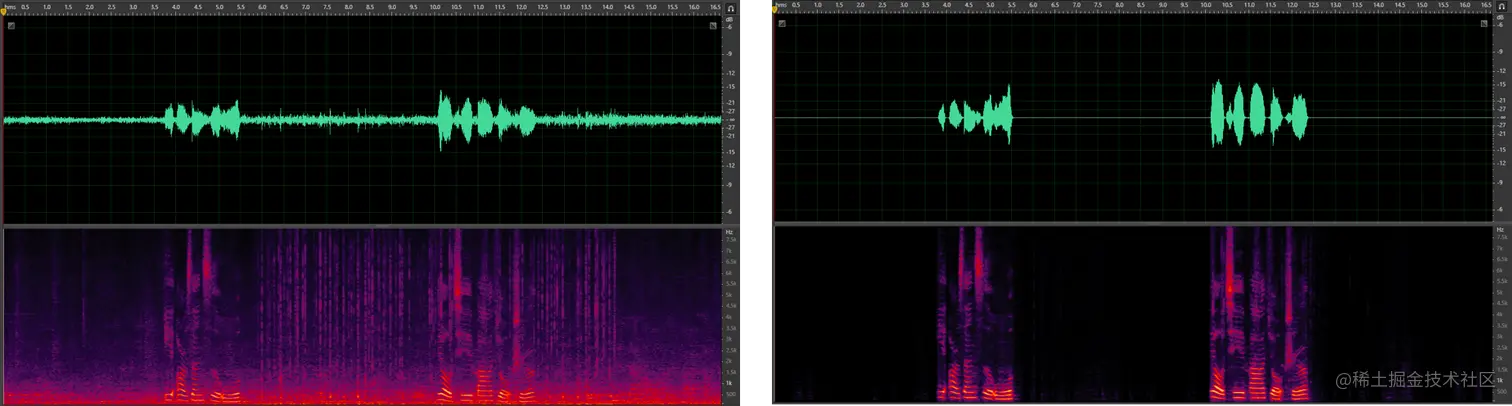Click the dB label on left amplitude scale
Screen dimensions: 1512x406
click(x=730, y=18)
